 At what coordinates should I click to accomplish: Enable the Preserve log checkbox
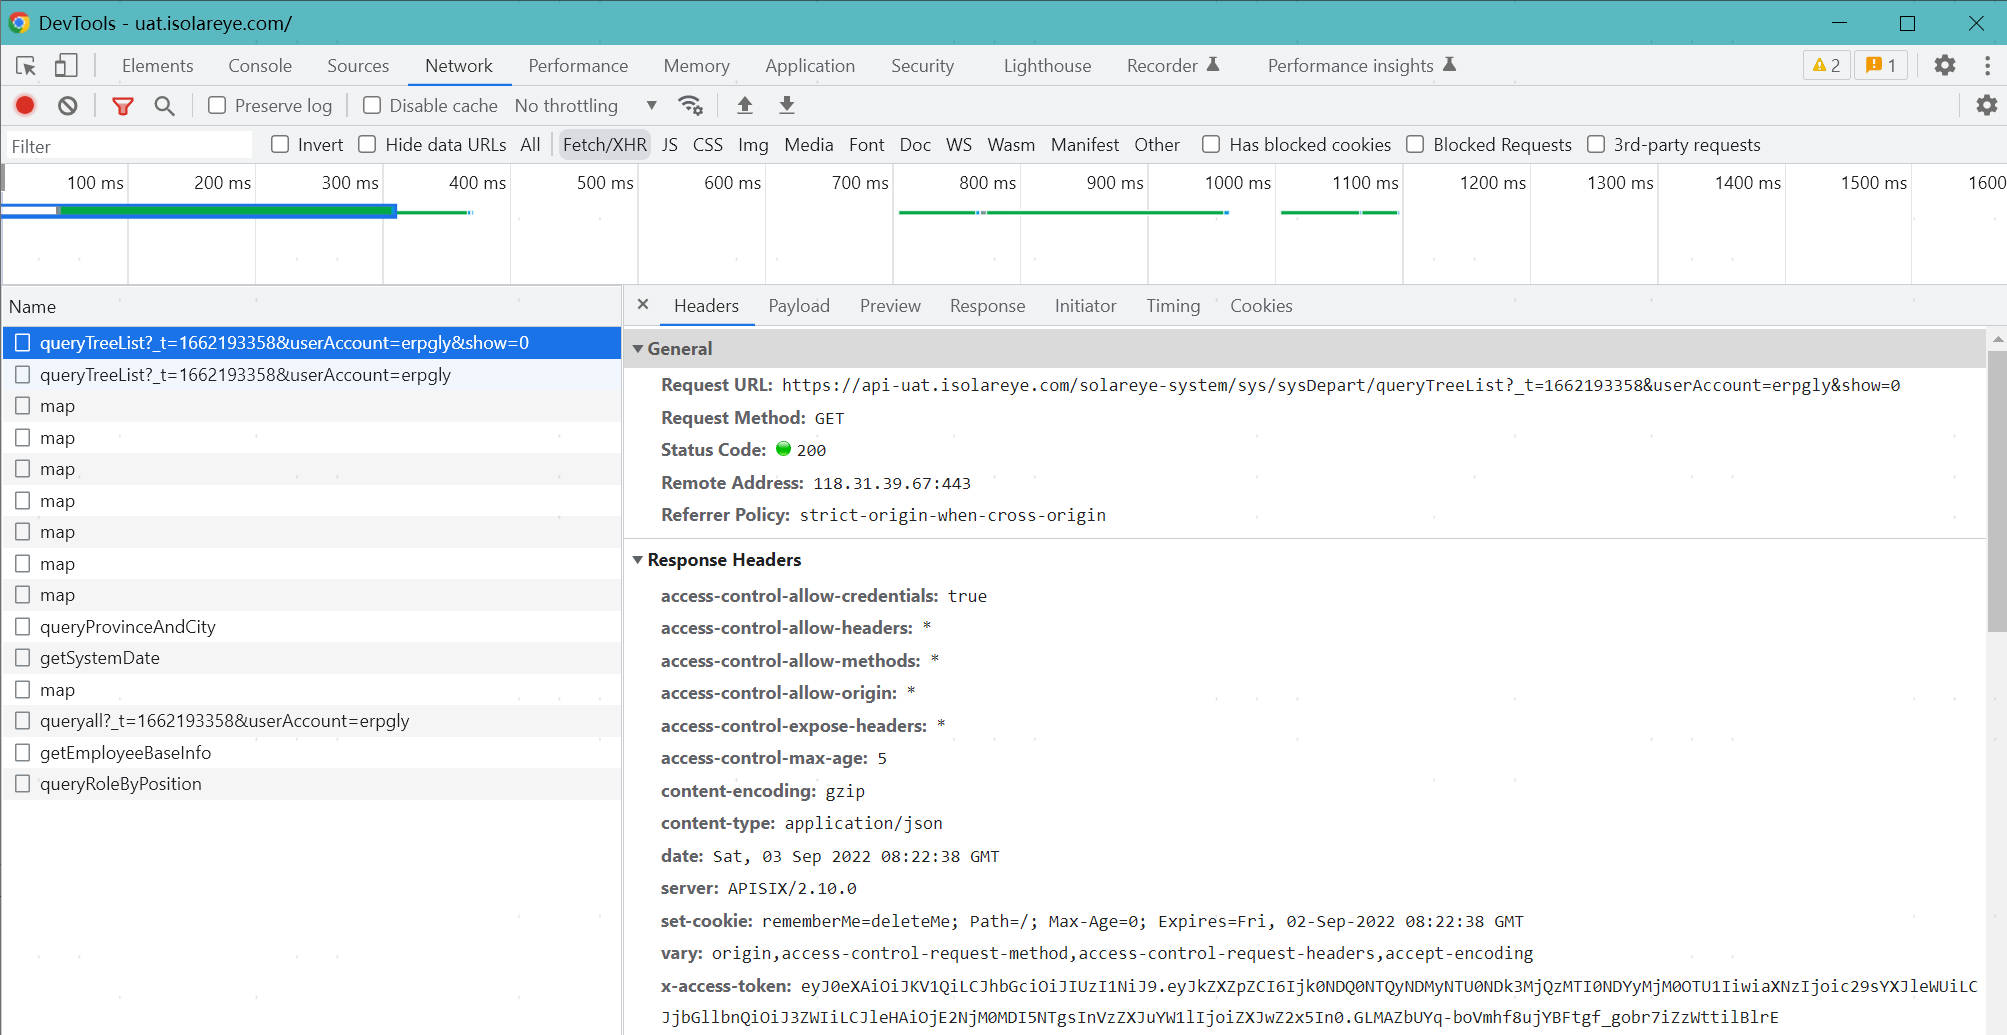(217, 105)
